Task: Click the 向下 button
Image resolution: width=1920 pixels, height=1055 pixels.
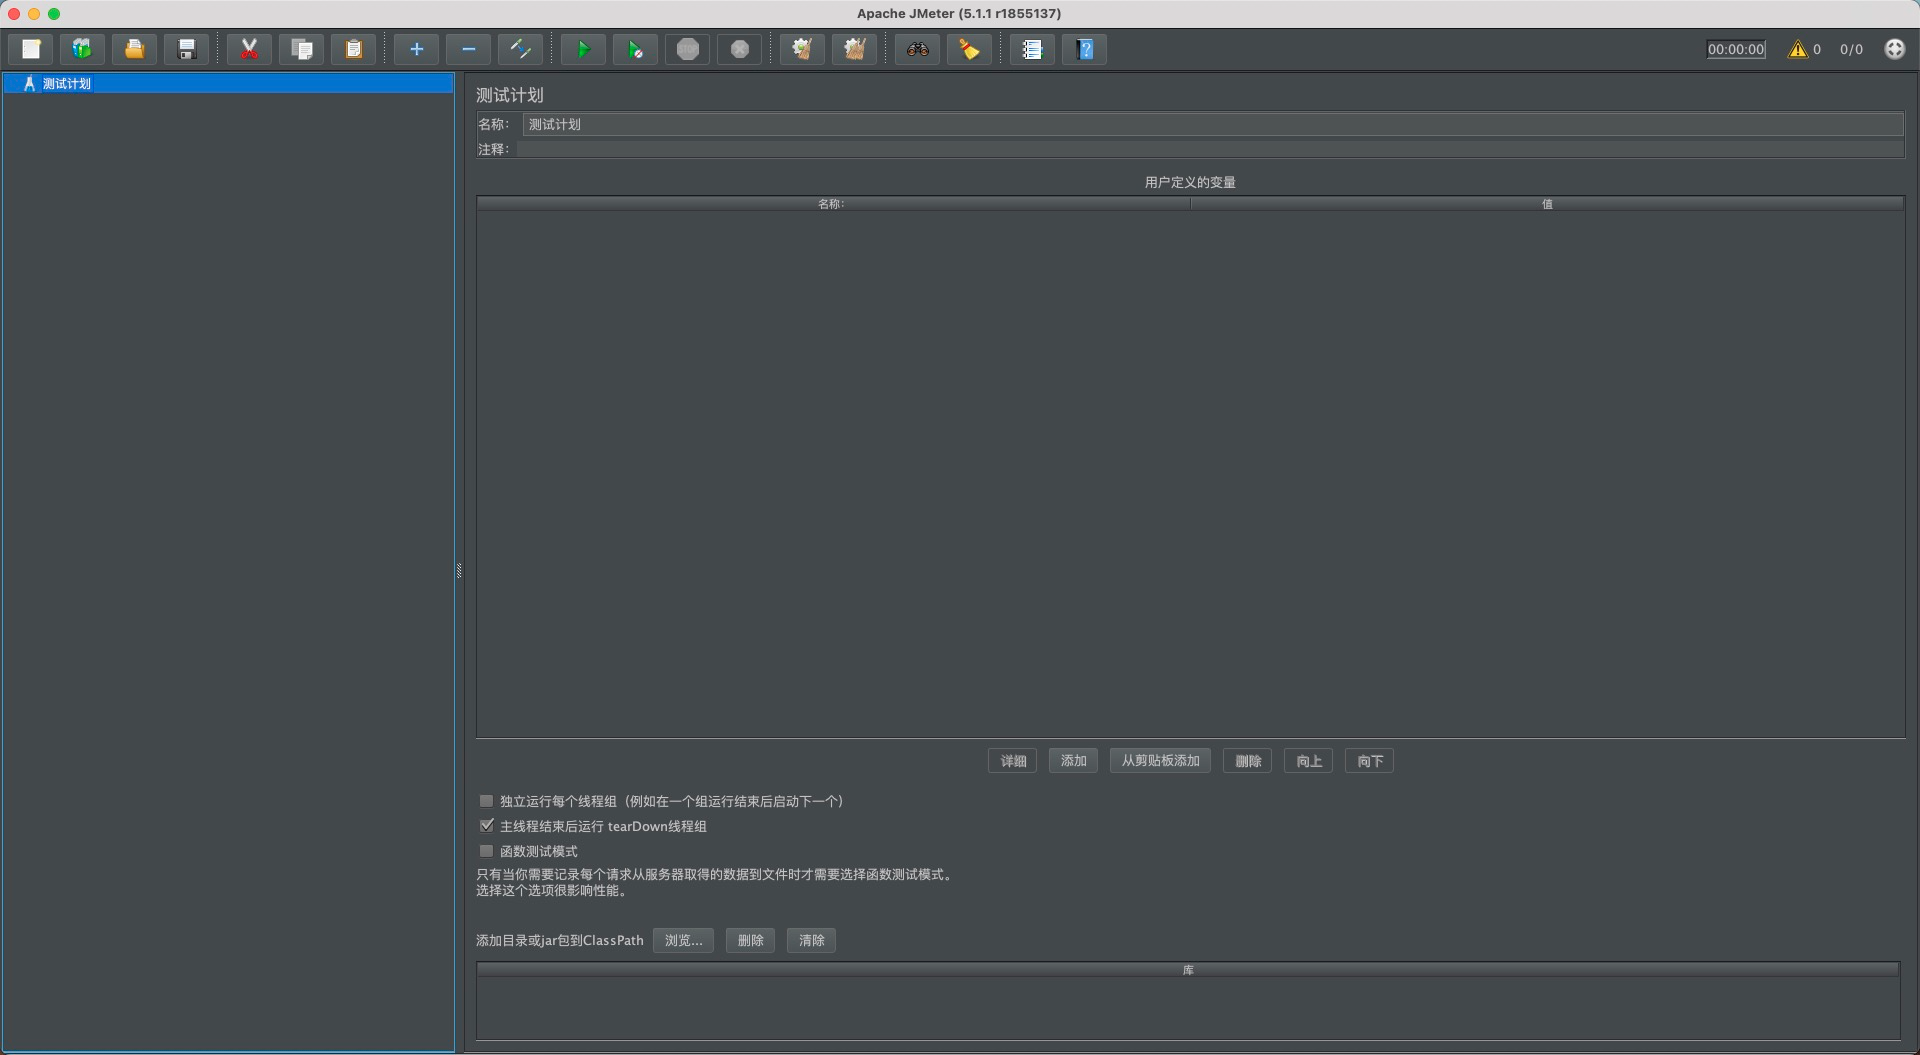Action: pos(1369,761)
